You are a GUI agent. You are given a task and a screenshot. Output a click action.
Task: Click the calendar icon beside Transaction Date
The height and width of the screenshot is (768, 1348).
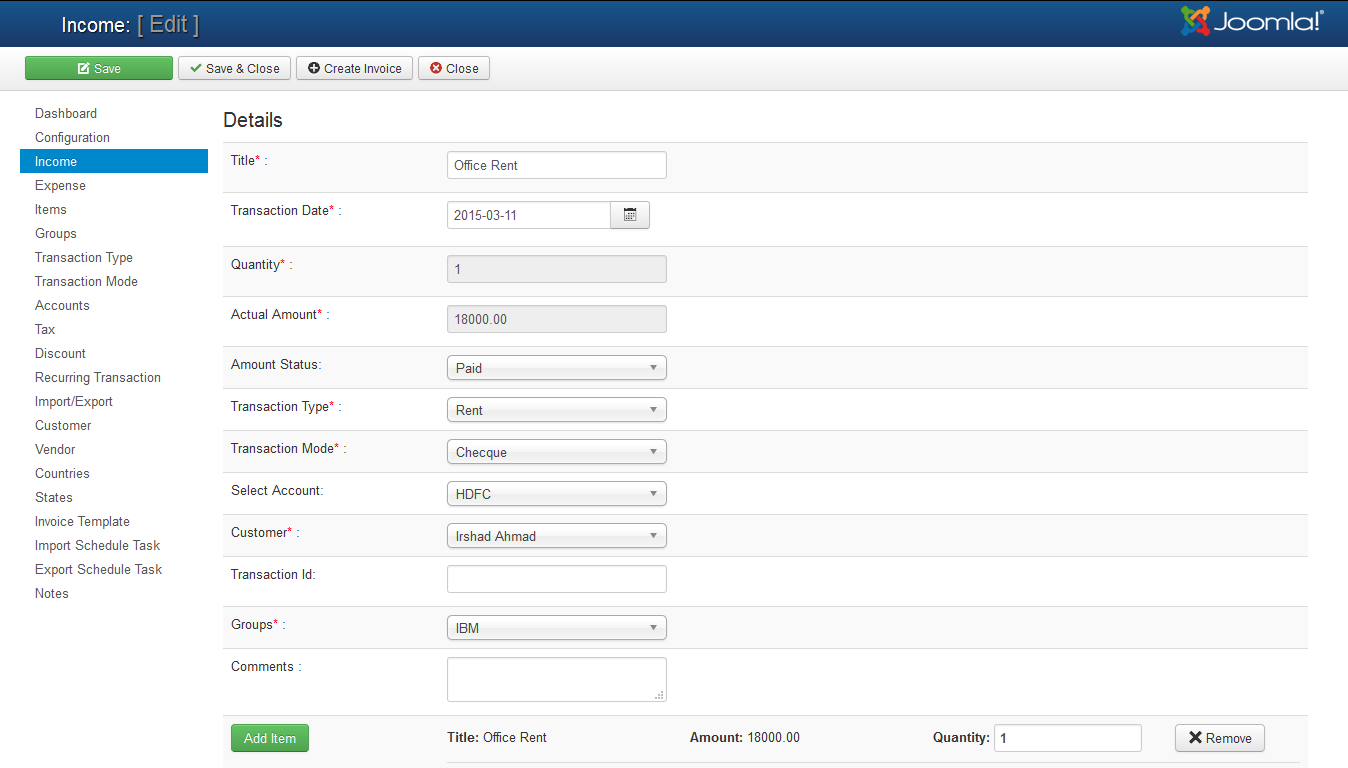pos(630,215)
